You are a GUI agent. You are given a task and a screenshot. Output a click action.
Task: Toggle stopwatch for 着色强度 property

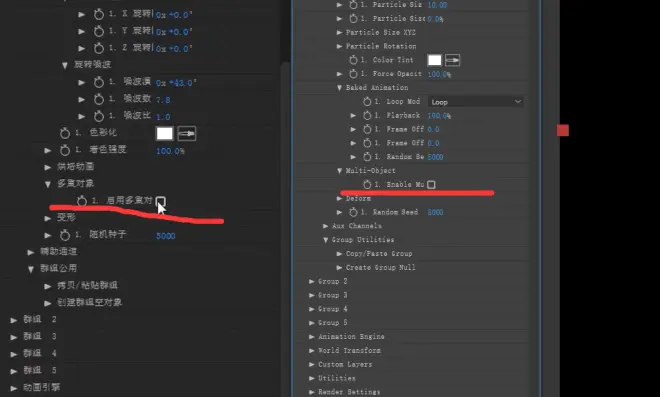click(65, 150)
